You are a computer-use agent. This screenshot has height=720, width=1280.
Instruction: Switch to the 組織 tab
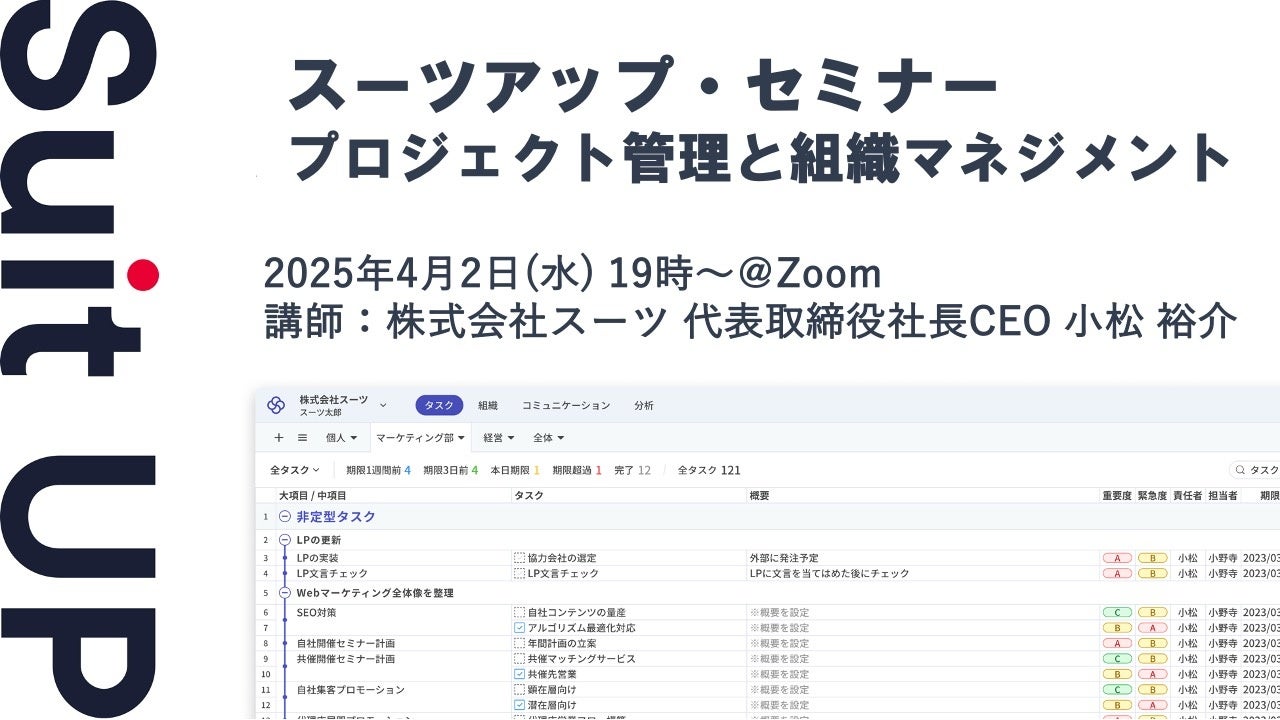pyautogui.click(x=488, y=405)
